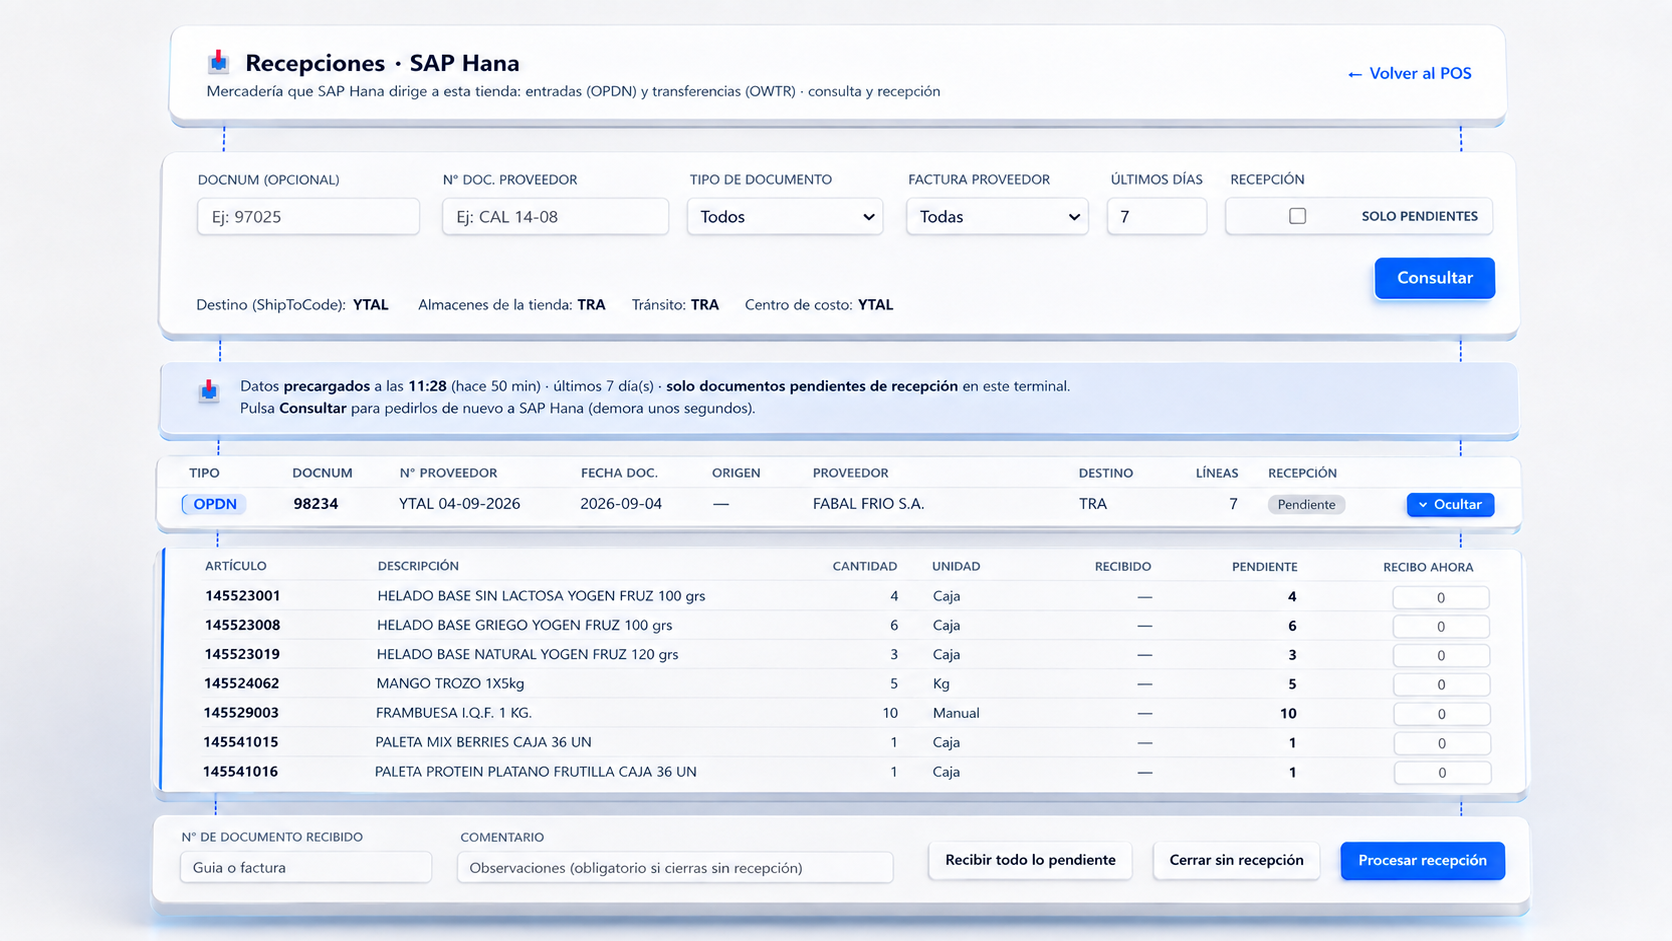Click HELADO BASE GRIEGO YOGEN FRUZ description
Image resolution: width=1672 pixels, height=941 pixels.
(524, 625)
